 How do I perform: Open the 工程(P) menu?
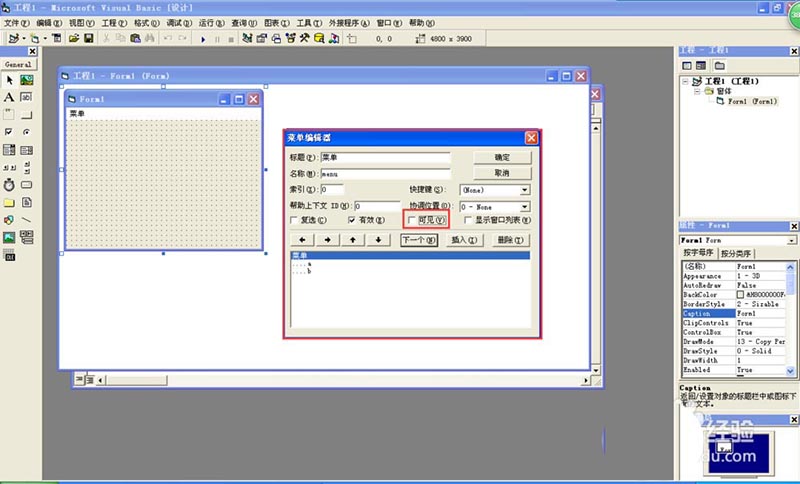(114, 23)
